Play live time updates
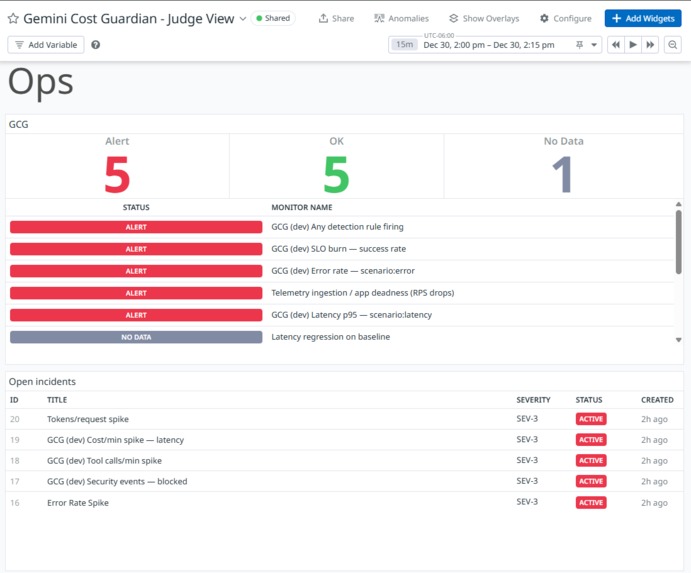The width and height of the screenshot is (691, 573). (x=633, y=45)
